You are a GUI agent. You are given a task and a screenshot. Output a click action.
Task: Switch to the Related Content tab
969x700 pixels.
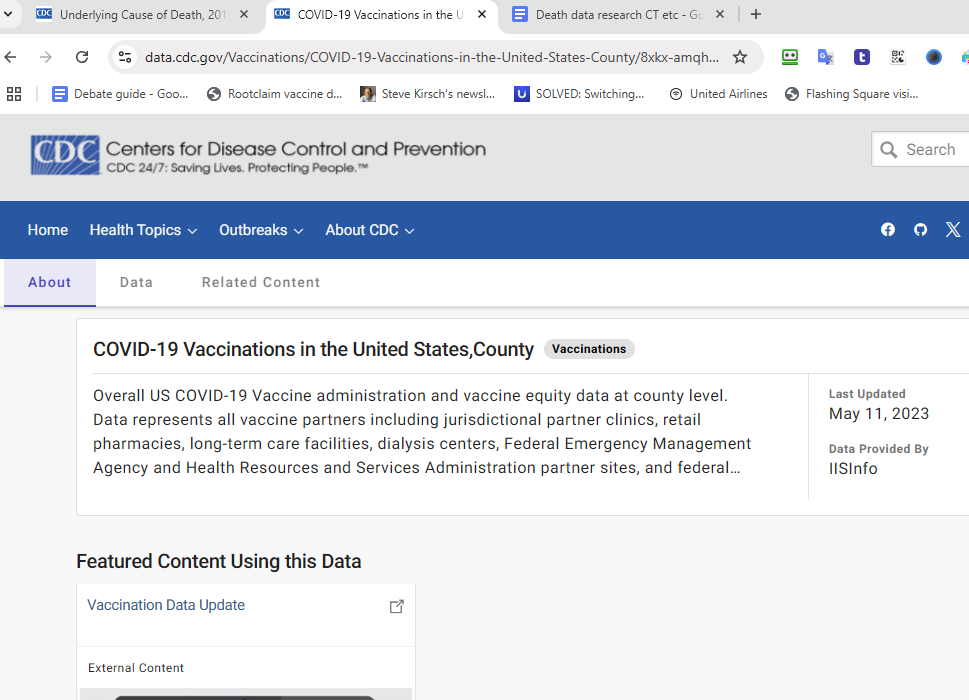261,282
